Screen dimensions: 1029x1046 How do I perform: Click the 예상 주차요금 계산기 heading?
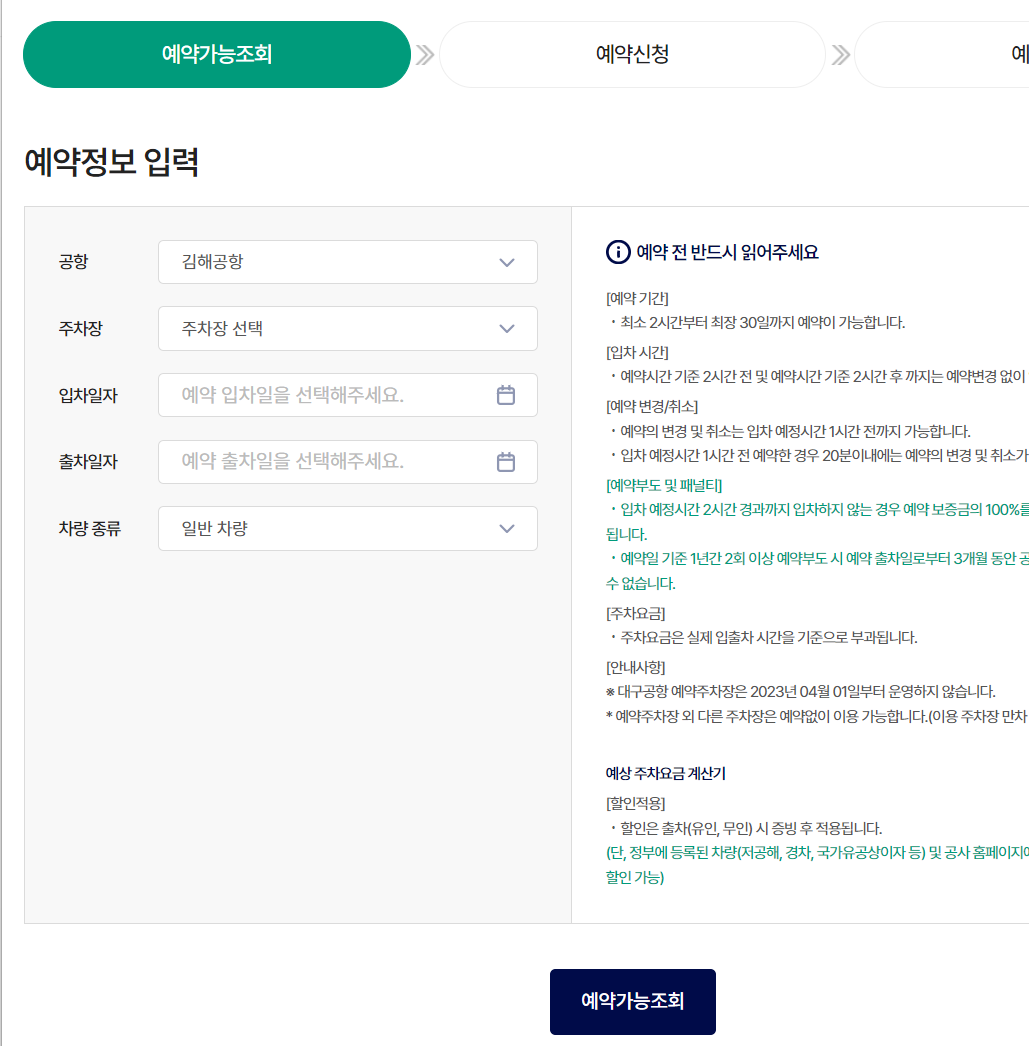coord(666,774)
